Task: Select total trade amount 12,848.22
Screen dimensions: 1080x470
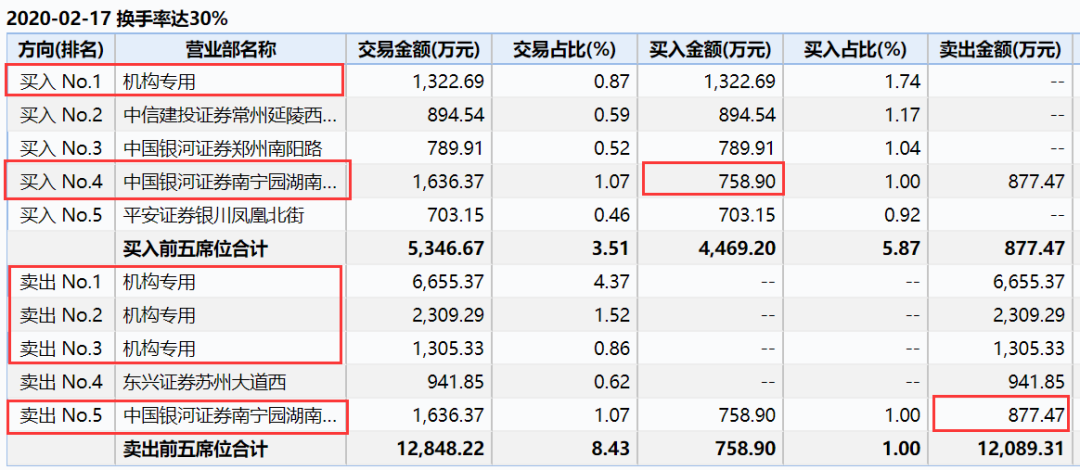Action: (441, 449)
